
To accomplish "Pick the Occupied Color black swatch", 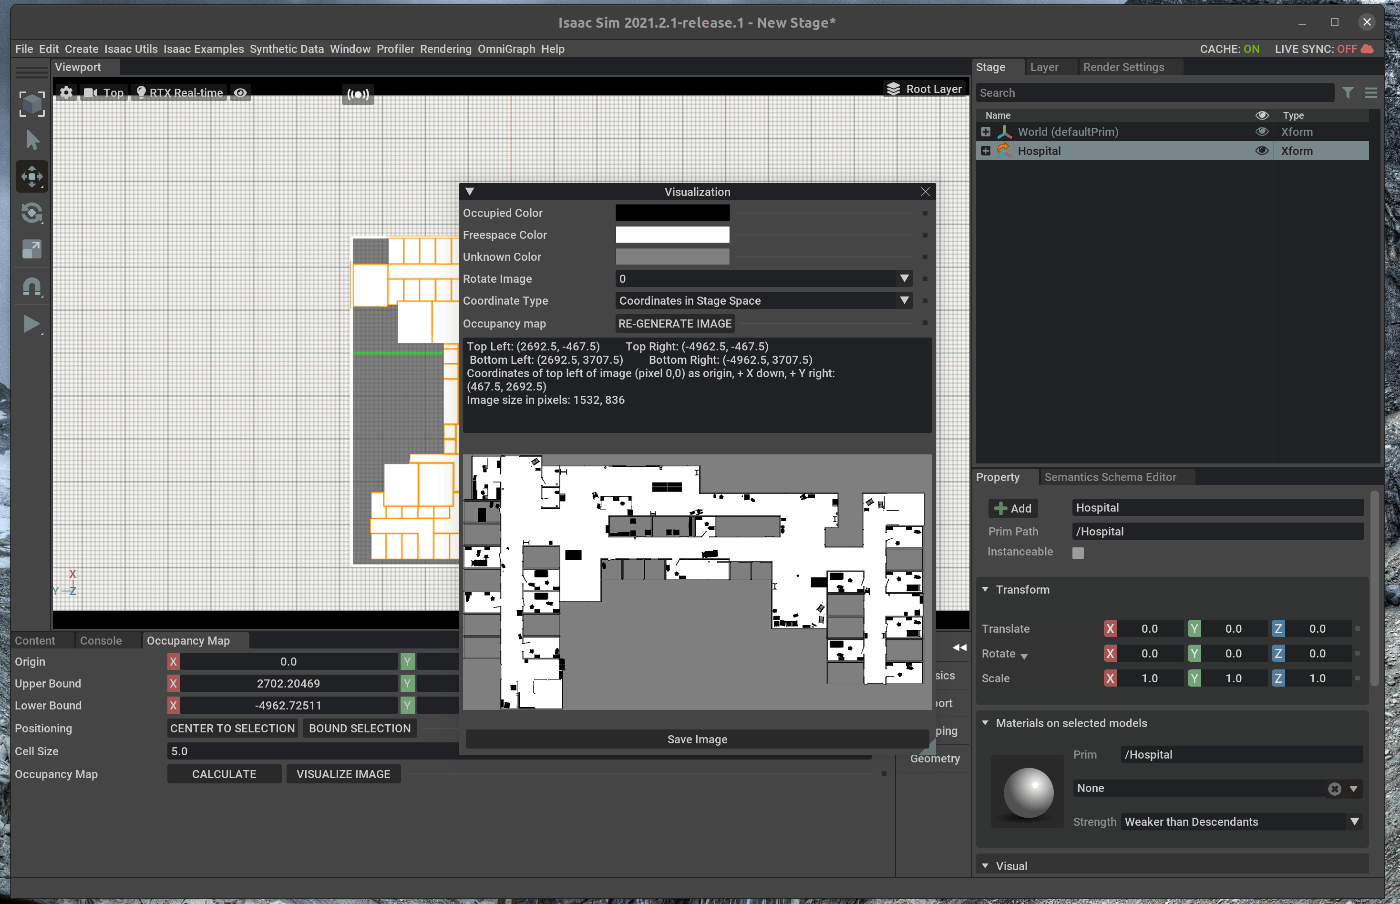I will pyautogui.click(x=673, y=213).
